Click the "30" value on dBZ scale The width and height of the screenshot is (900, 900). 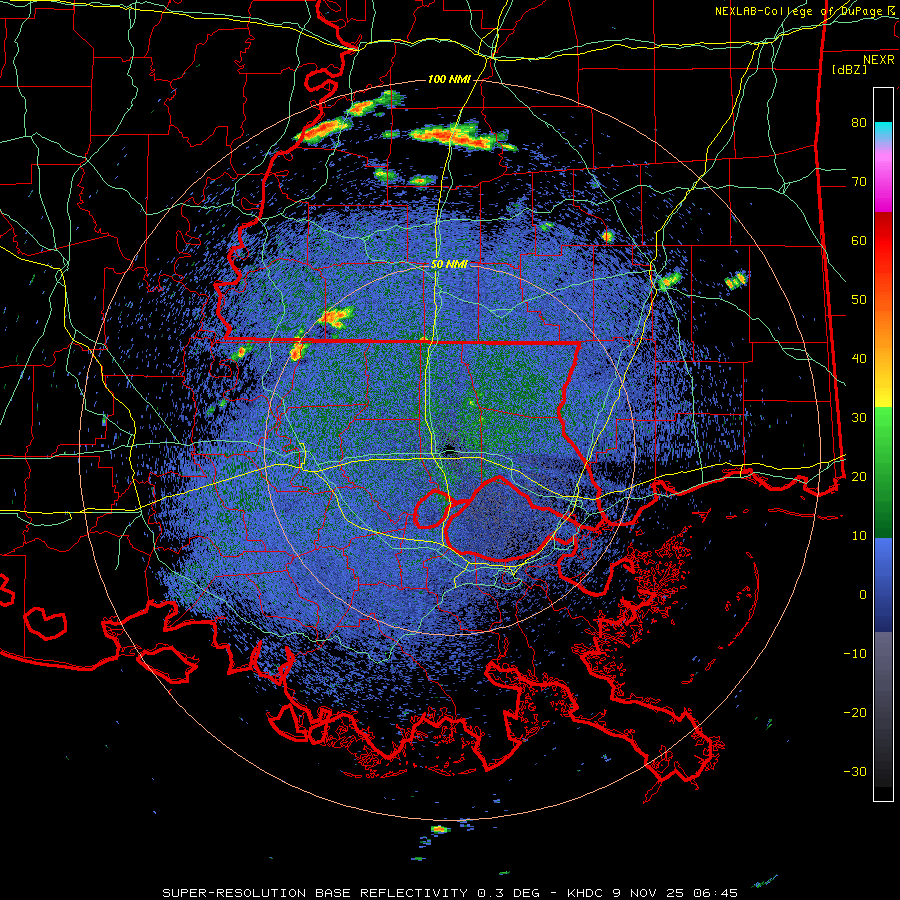859,417
